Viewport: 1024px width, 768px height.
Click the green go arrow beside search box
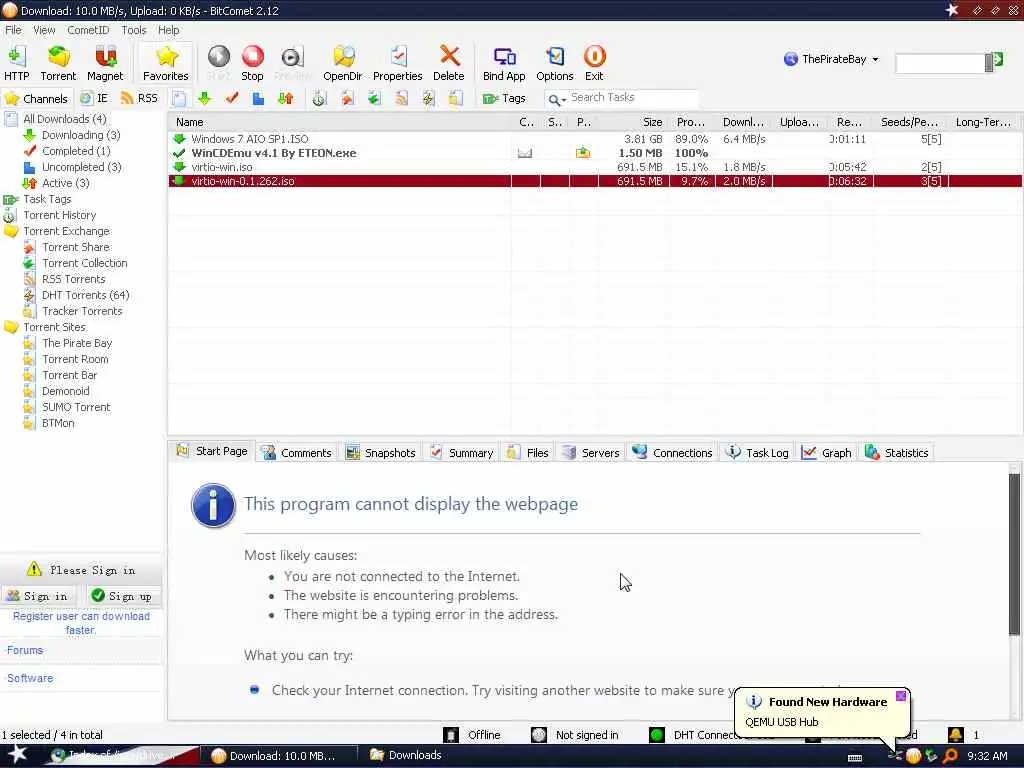[997, 61]
